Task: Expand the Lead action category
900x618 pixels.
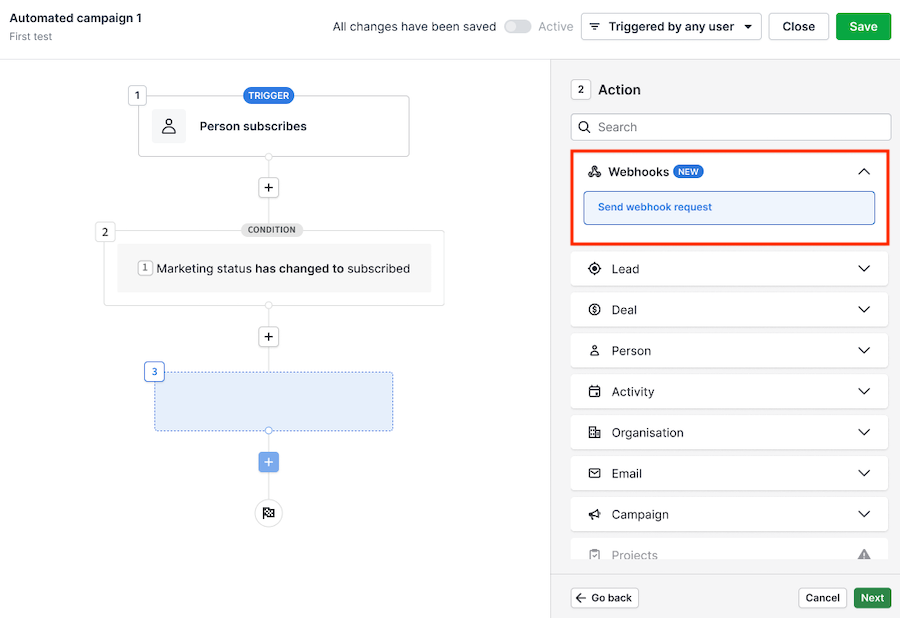Action: click(x=729, y=269)
